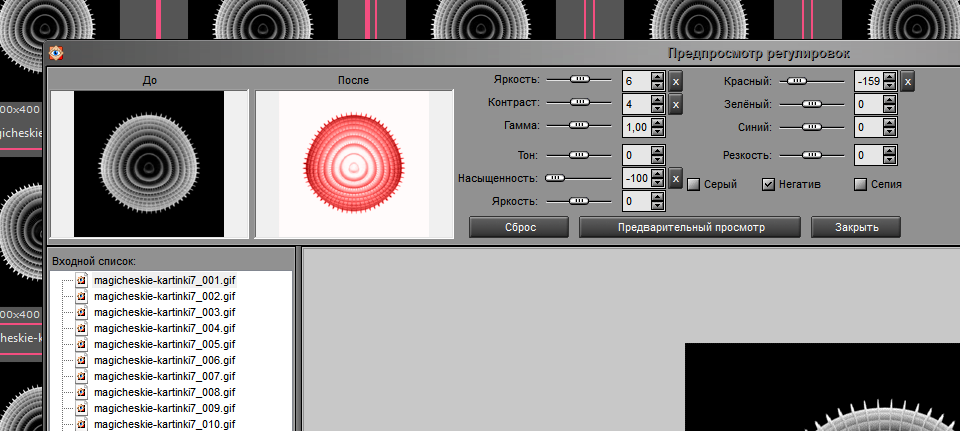Decrease first Яркость value with down arrow
Screen dimensions: 960x431
657,85
